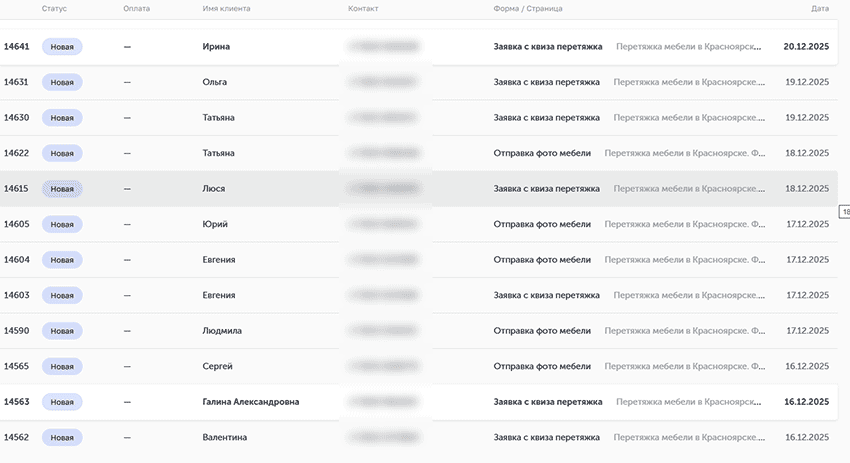850x463 pixels.
Task: Click the date 20.12.2025 in Ирина's row
Action: tap(806, 46)
